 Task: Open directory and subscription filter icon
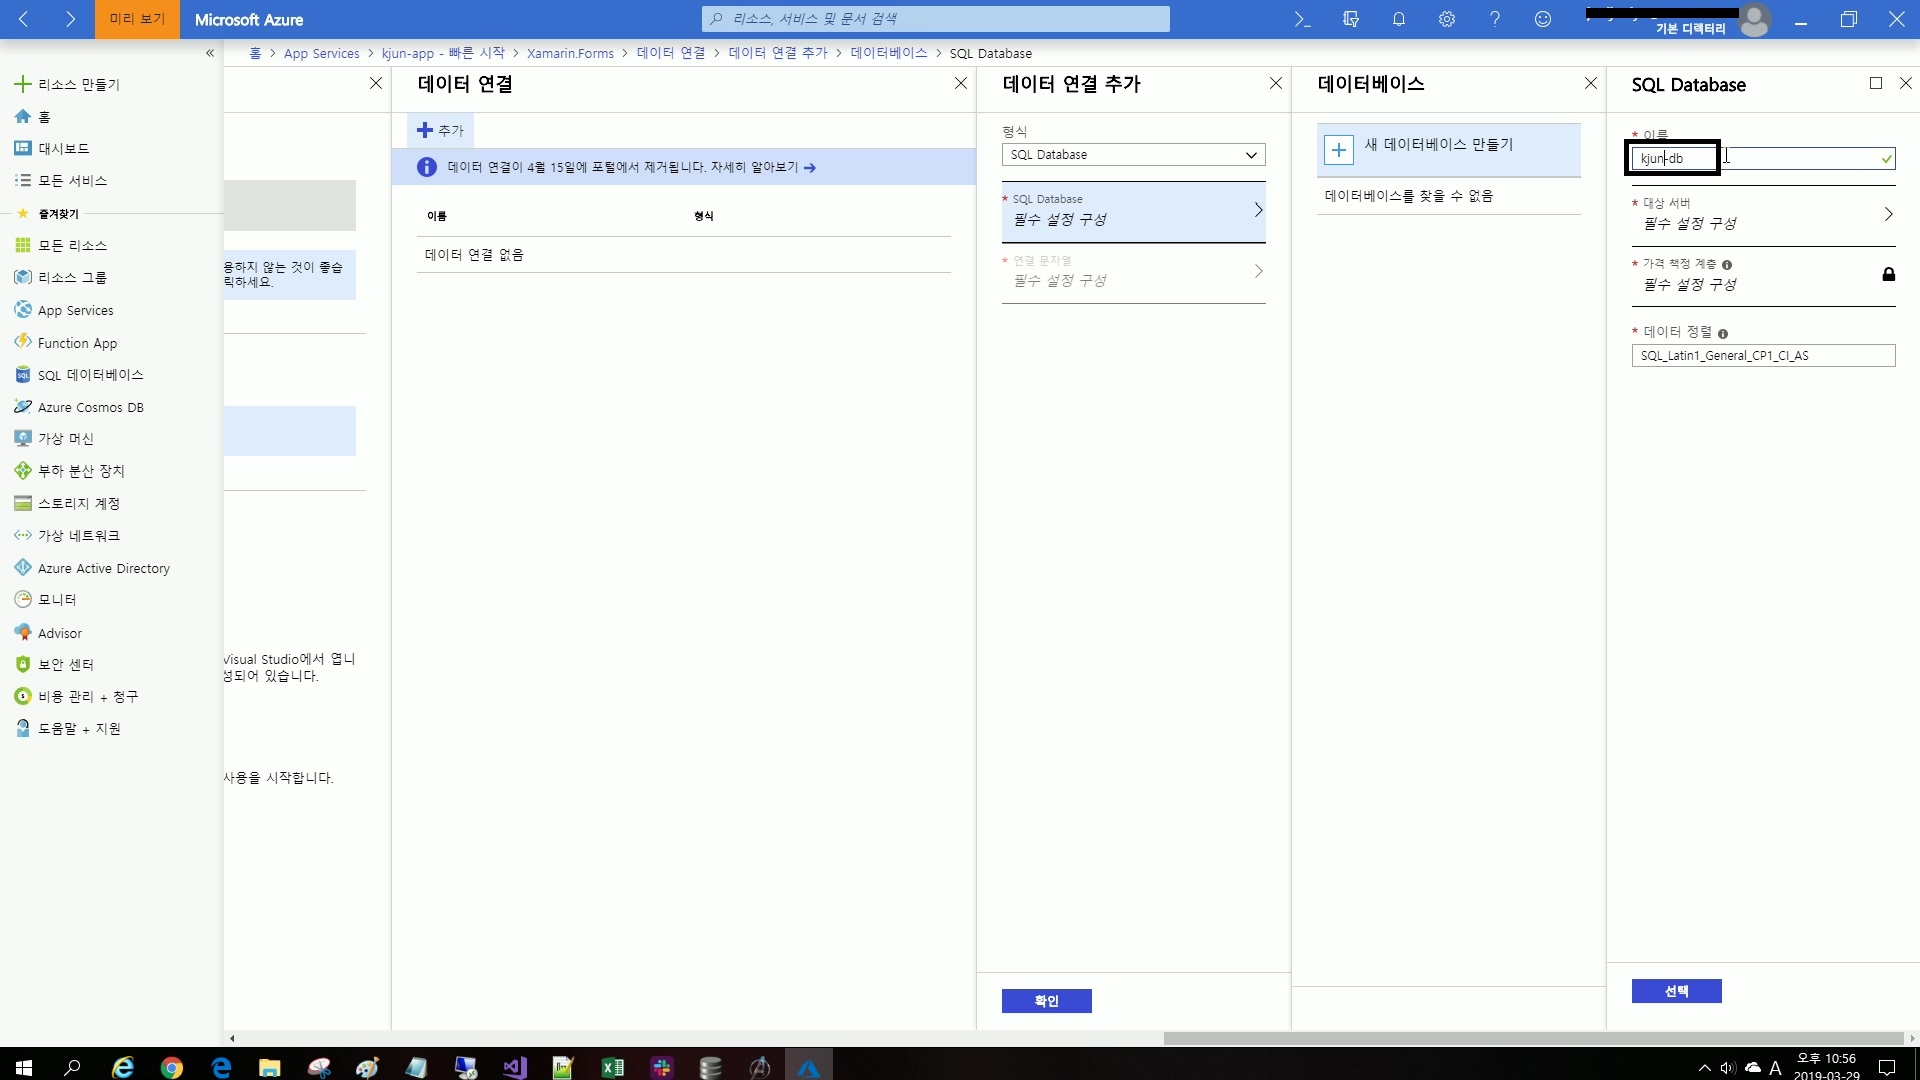point(1350,19)
